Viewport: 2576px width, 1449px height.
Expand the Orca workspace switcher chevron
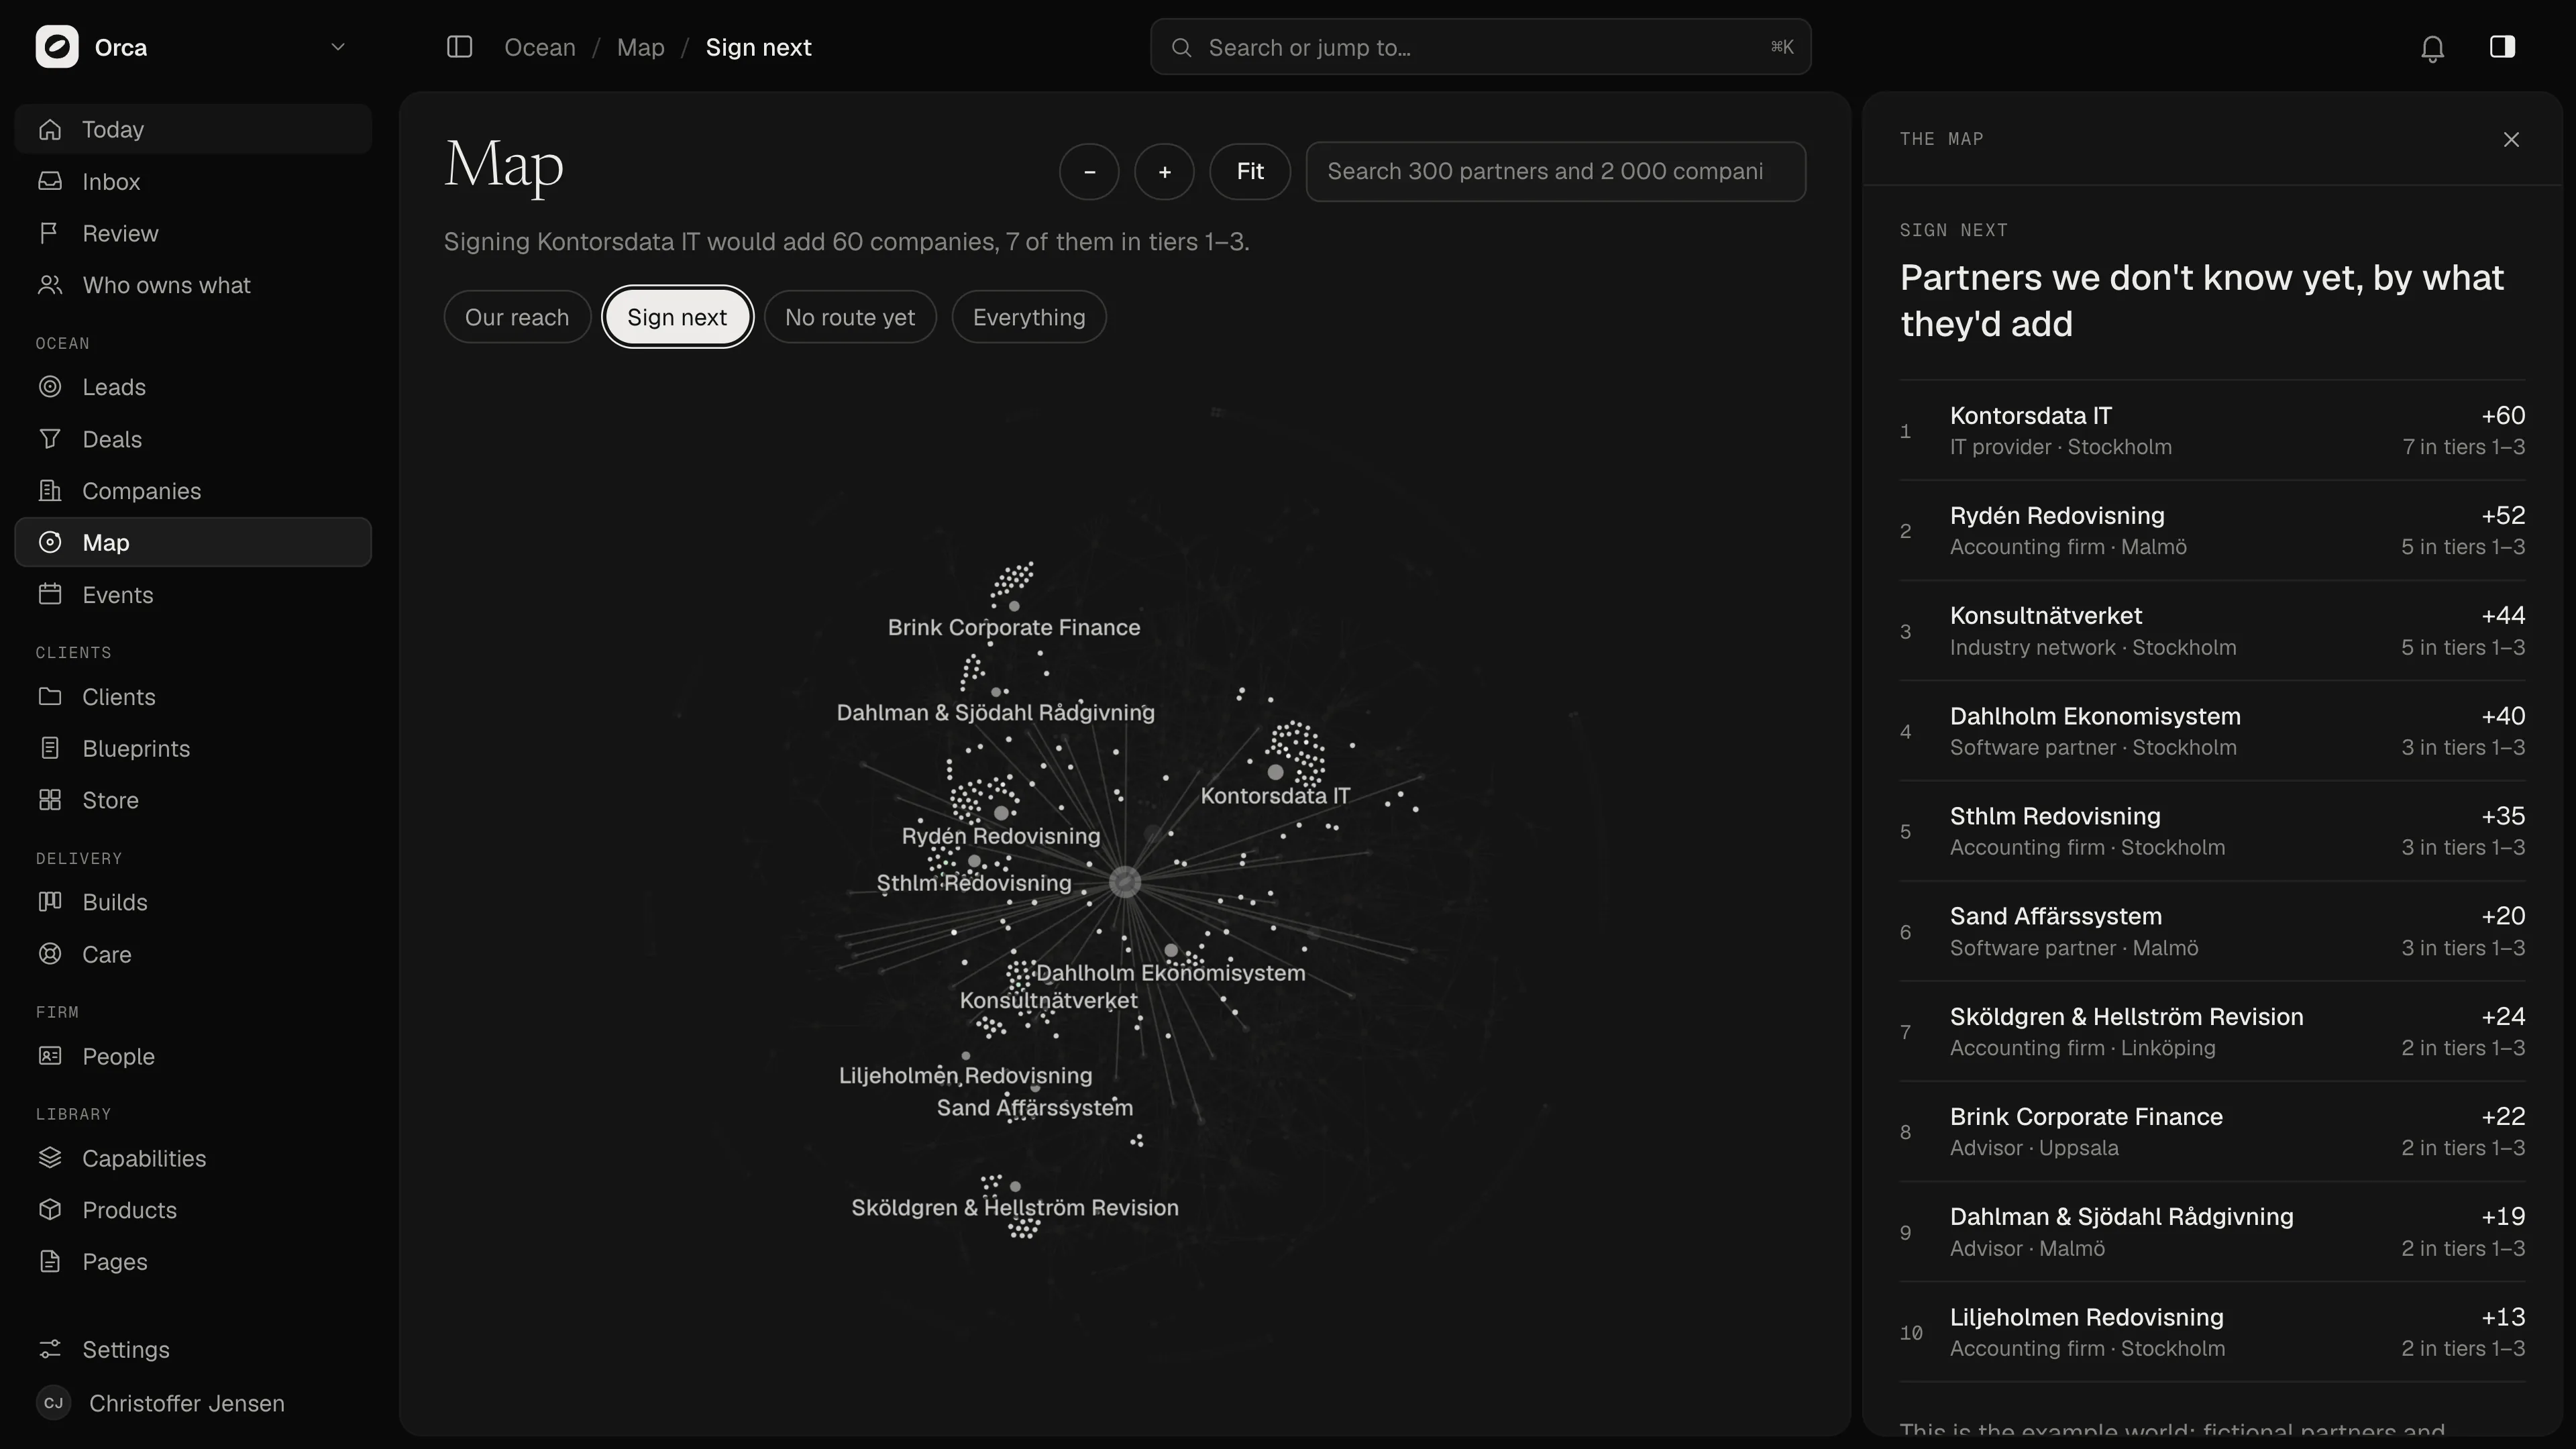338,47
